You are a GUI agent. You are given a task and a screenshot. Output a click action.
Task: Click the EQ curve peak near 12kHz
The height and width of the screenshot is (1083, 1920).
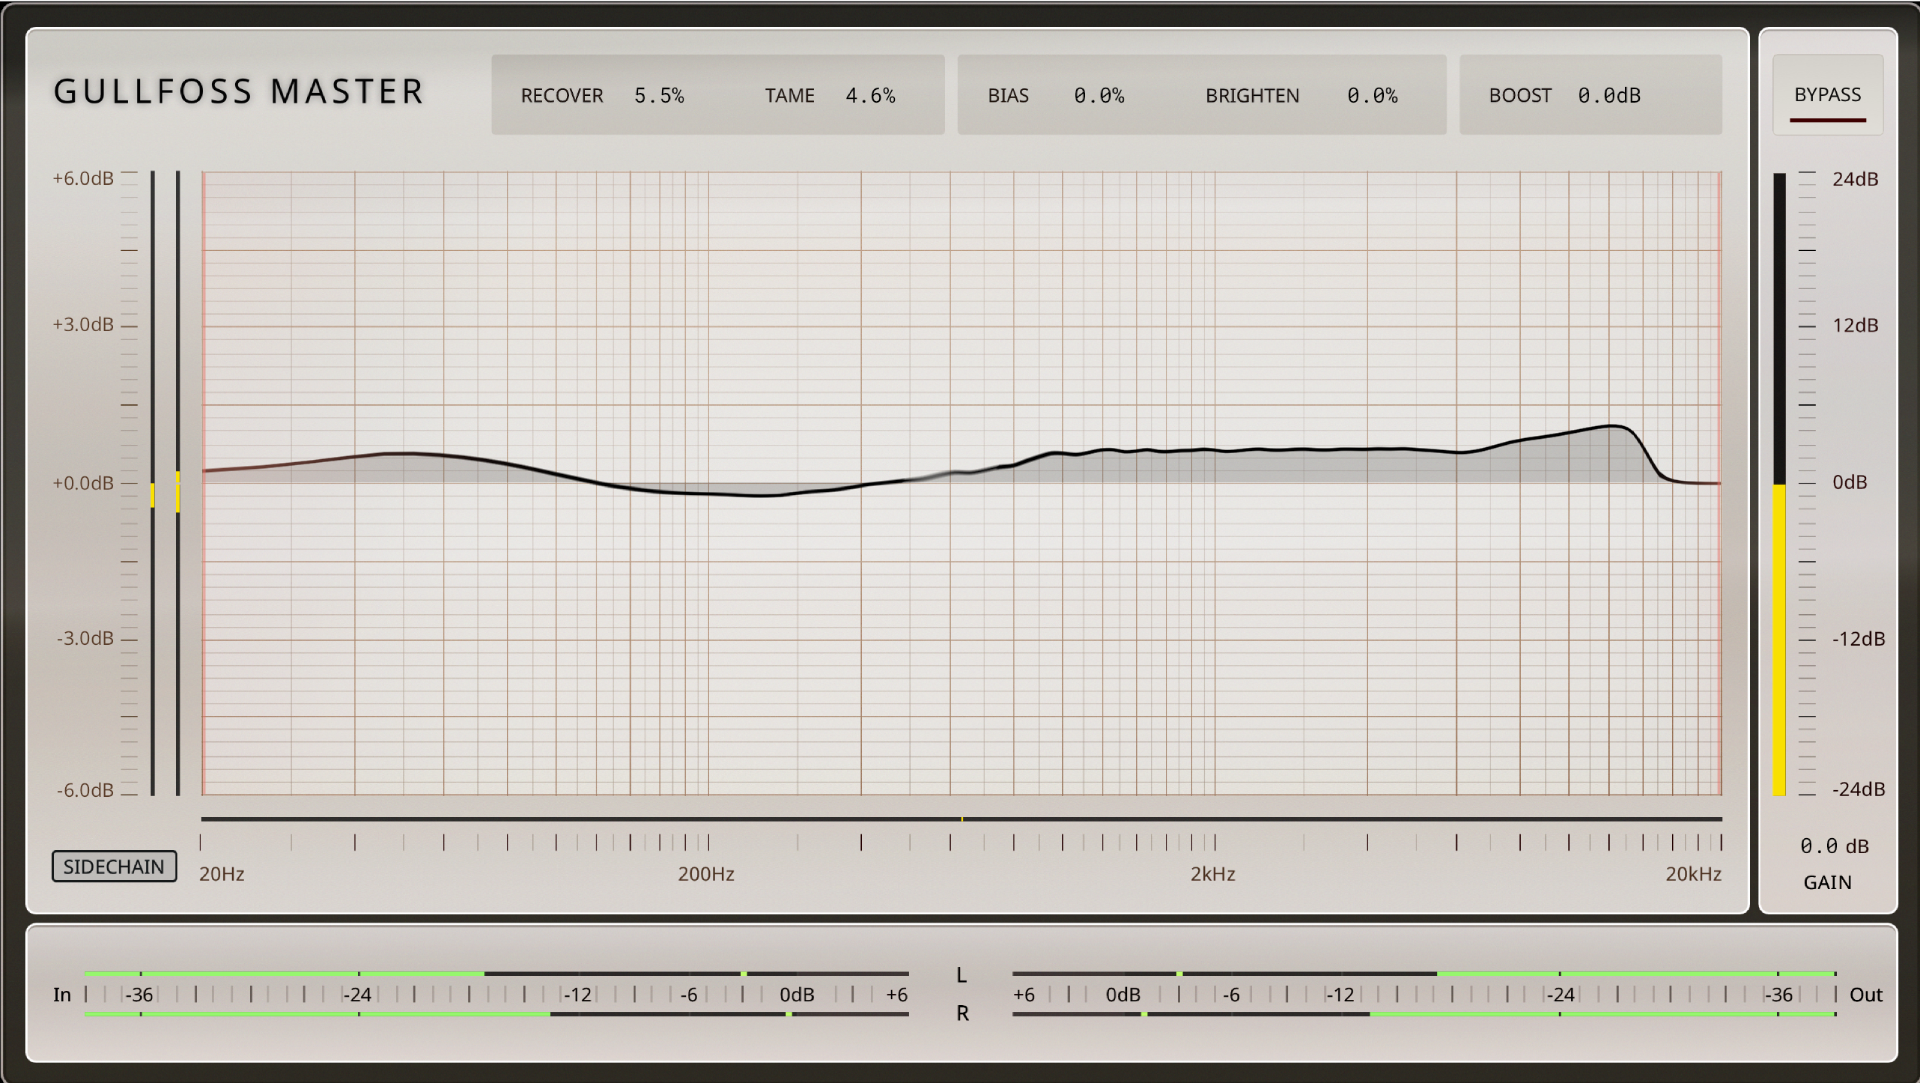pyautogui.click(x=1612, y=427)
